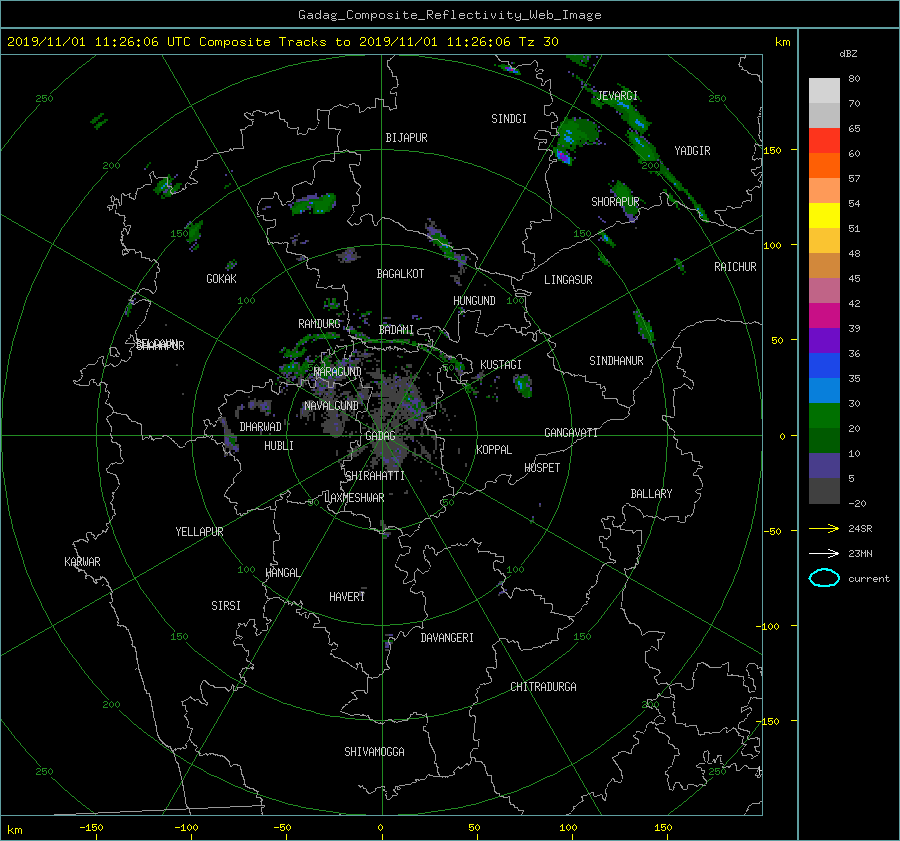Select the yellow 51 dBZ legend swatch
Image resolution: width=900 pixels, height=841 pixels.
pos(824,216)
